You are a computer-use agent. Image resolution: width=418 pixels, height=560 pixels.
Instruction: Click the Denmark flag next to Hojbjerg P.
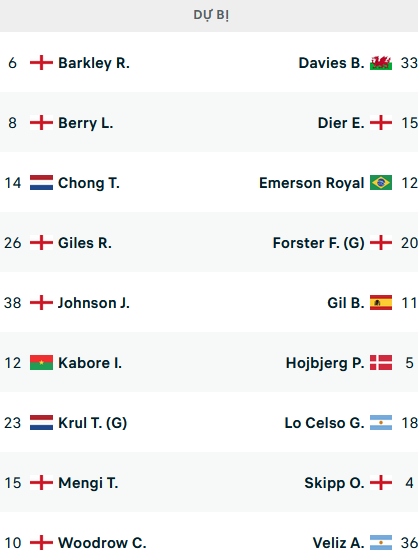(x=381, y=363)
